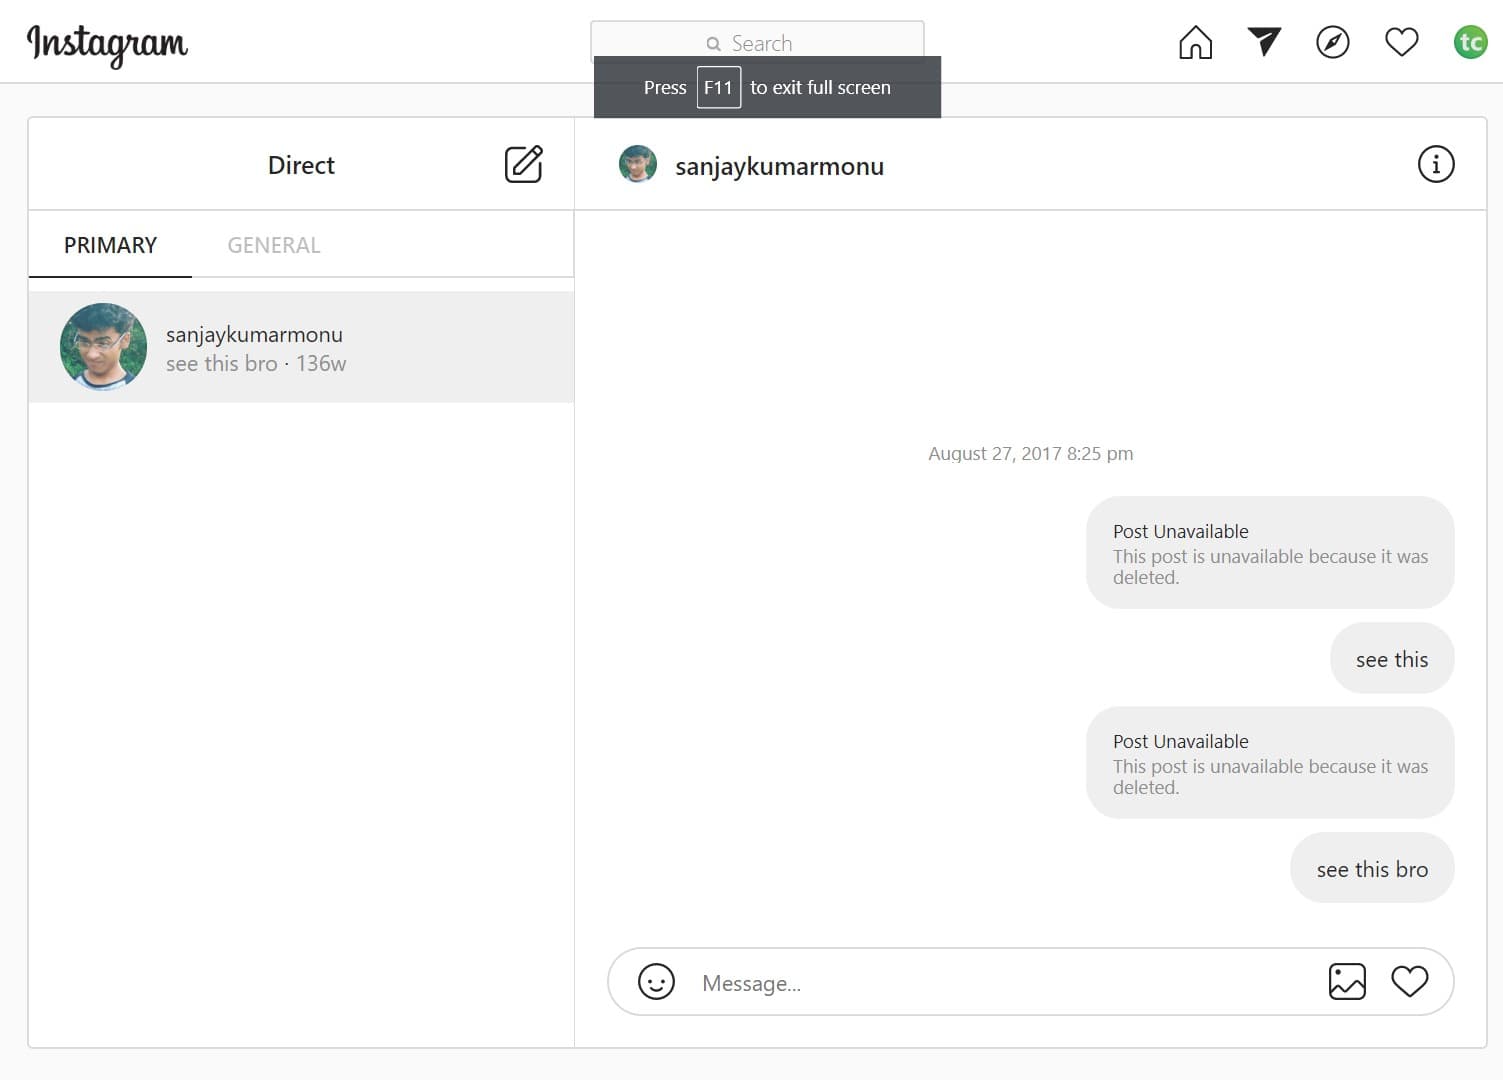Click sanjaykumarmonu avatar in conversation list
The width and height of the screenshot is (1503, 1080).
(x=103, y=347)
